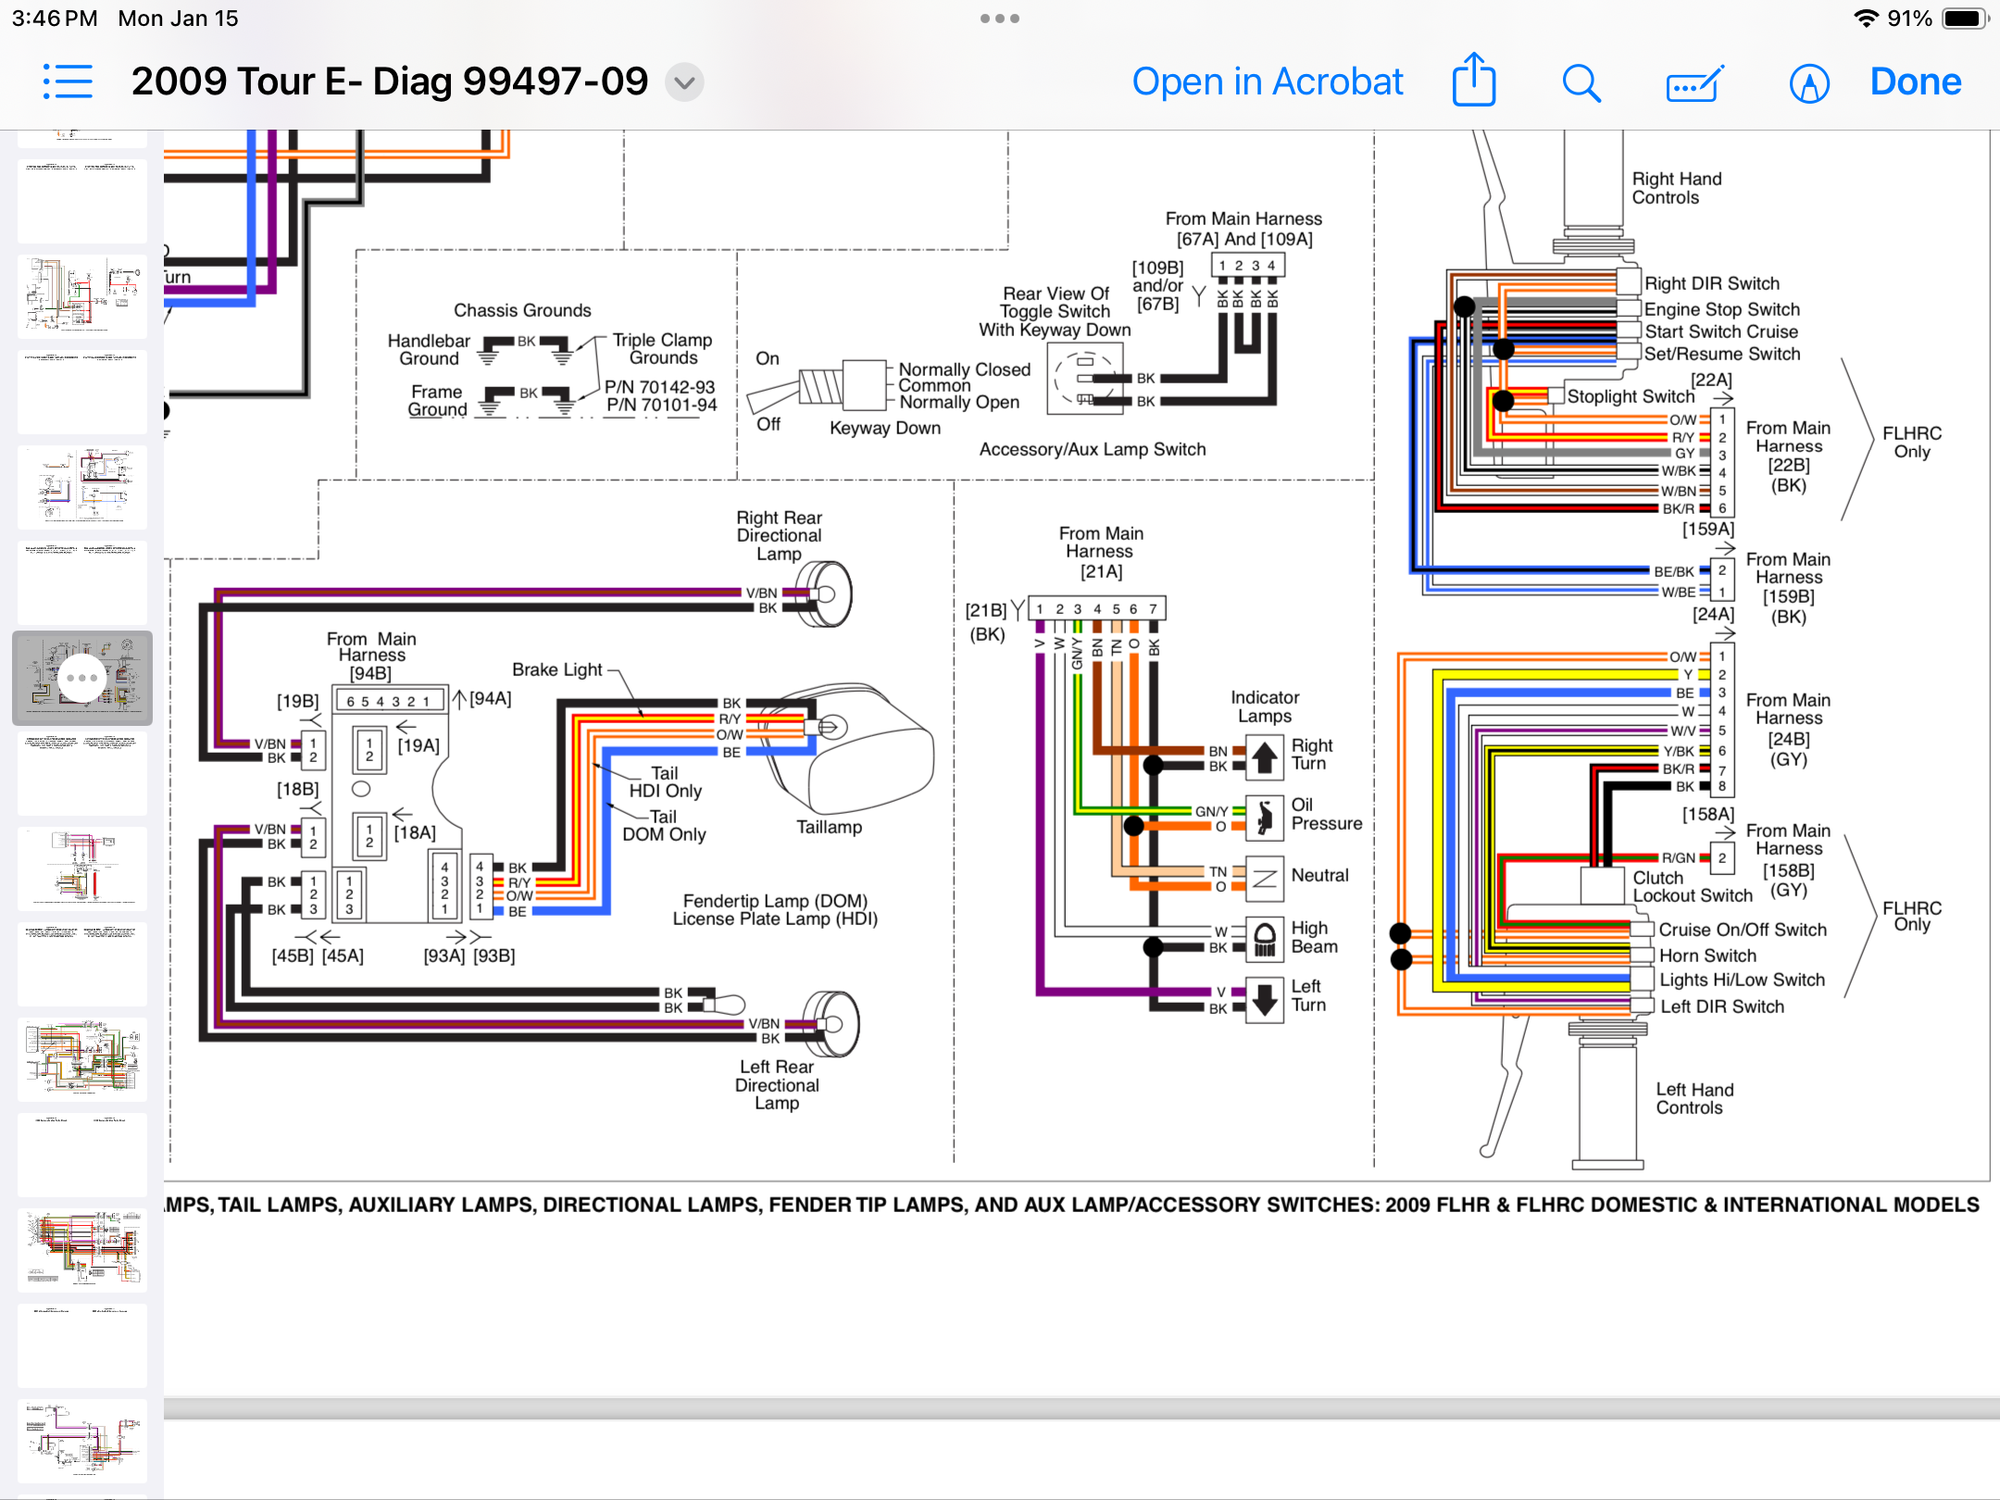Tap the document title 2009 Tour E-Diag

pos(390,82)
